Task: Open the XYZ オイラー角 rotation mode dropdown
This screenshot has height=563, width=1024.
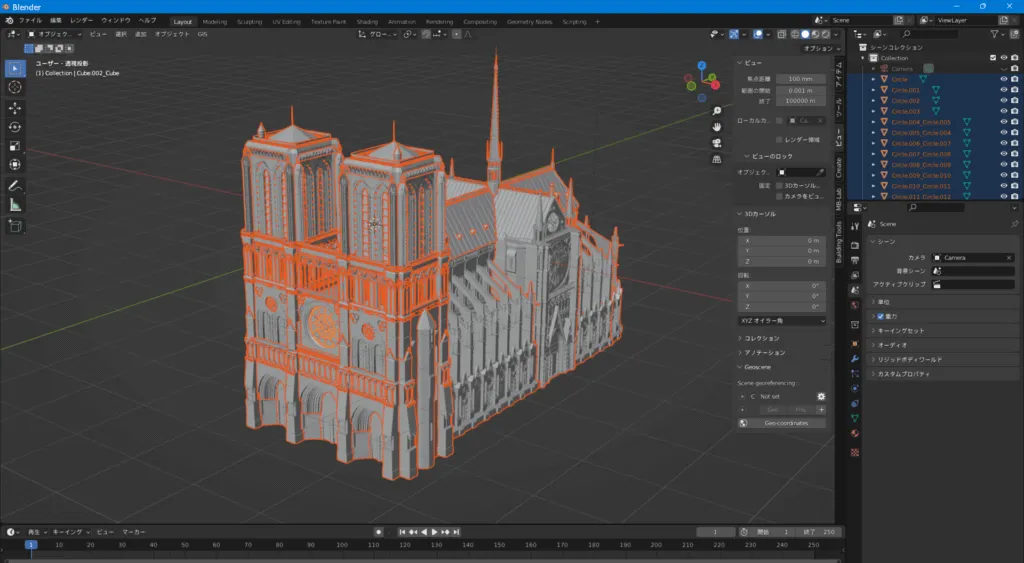Action: click(782, 321)
